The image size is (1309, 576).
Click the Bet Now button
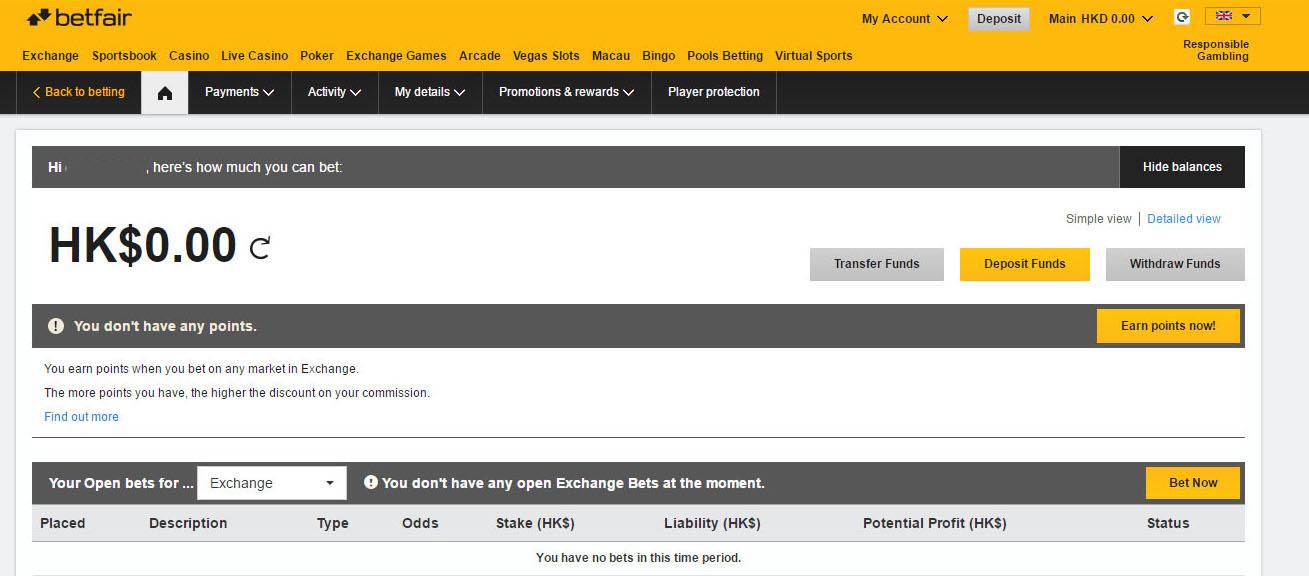click(x=1193, y=483)
